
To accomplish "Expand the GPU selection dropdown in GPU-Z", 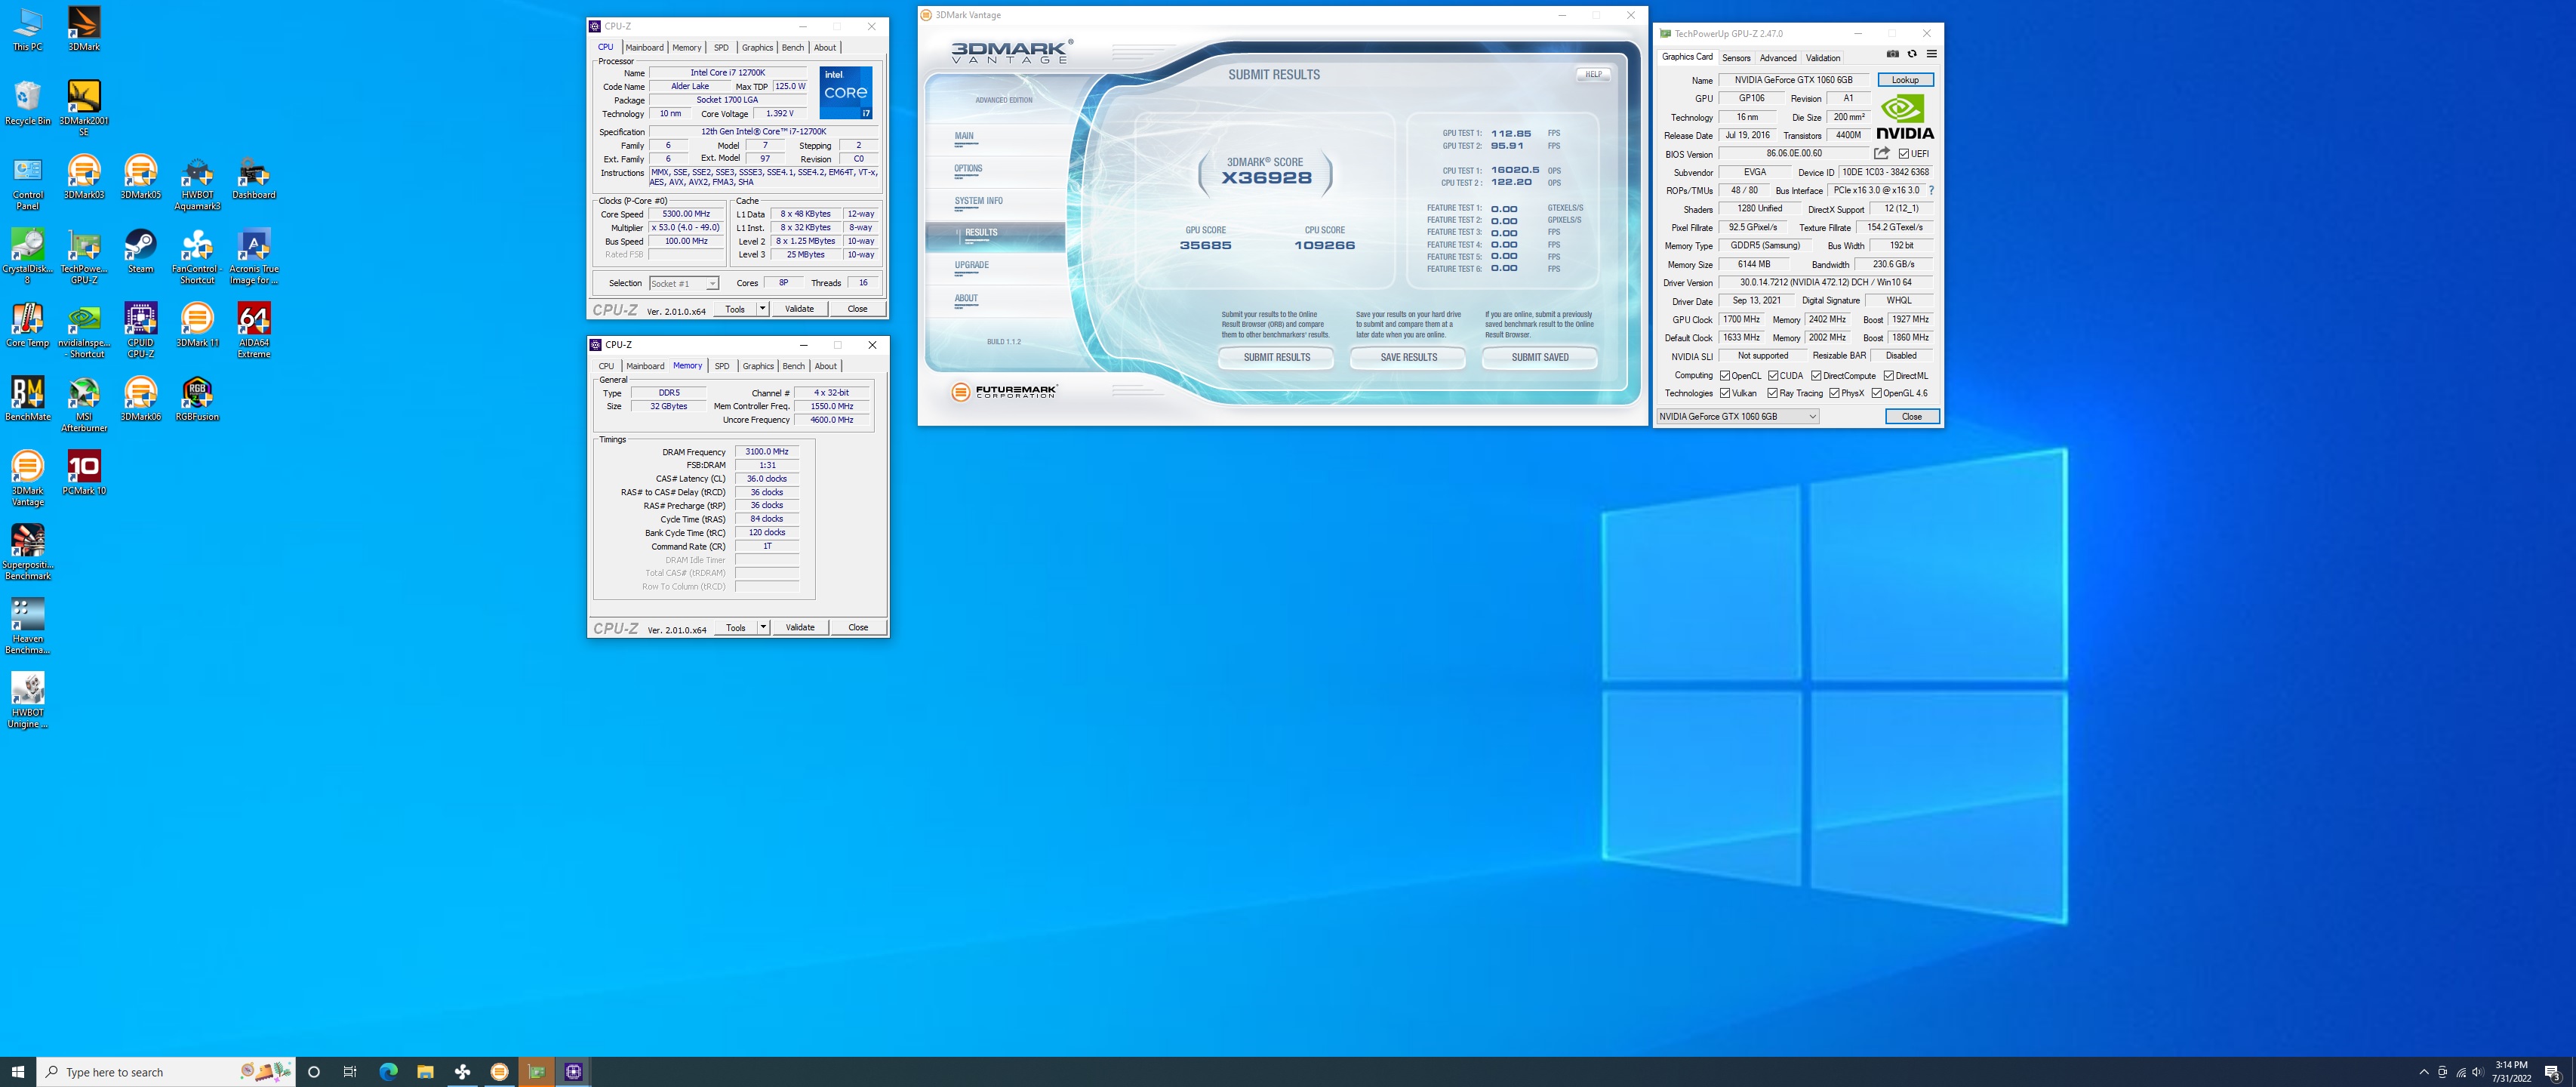I will [1737, 416].
